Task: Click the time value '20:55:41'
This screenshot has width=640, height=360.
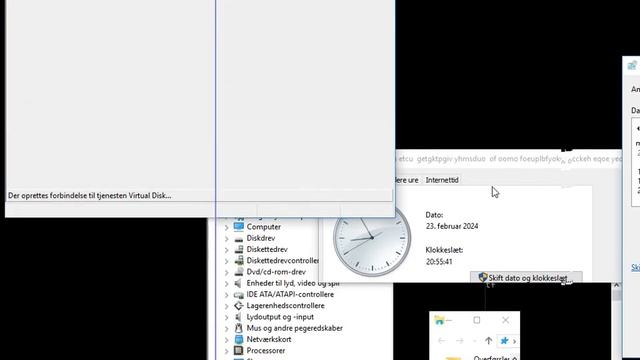Action: pos(439,262)
